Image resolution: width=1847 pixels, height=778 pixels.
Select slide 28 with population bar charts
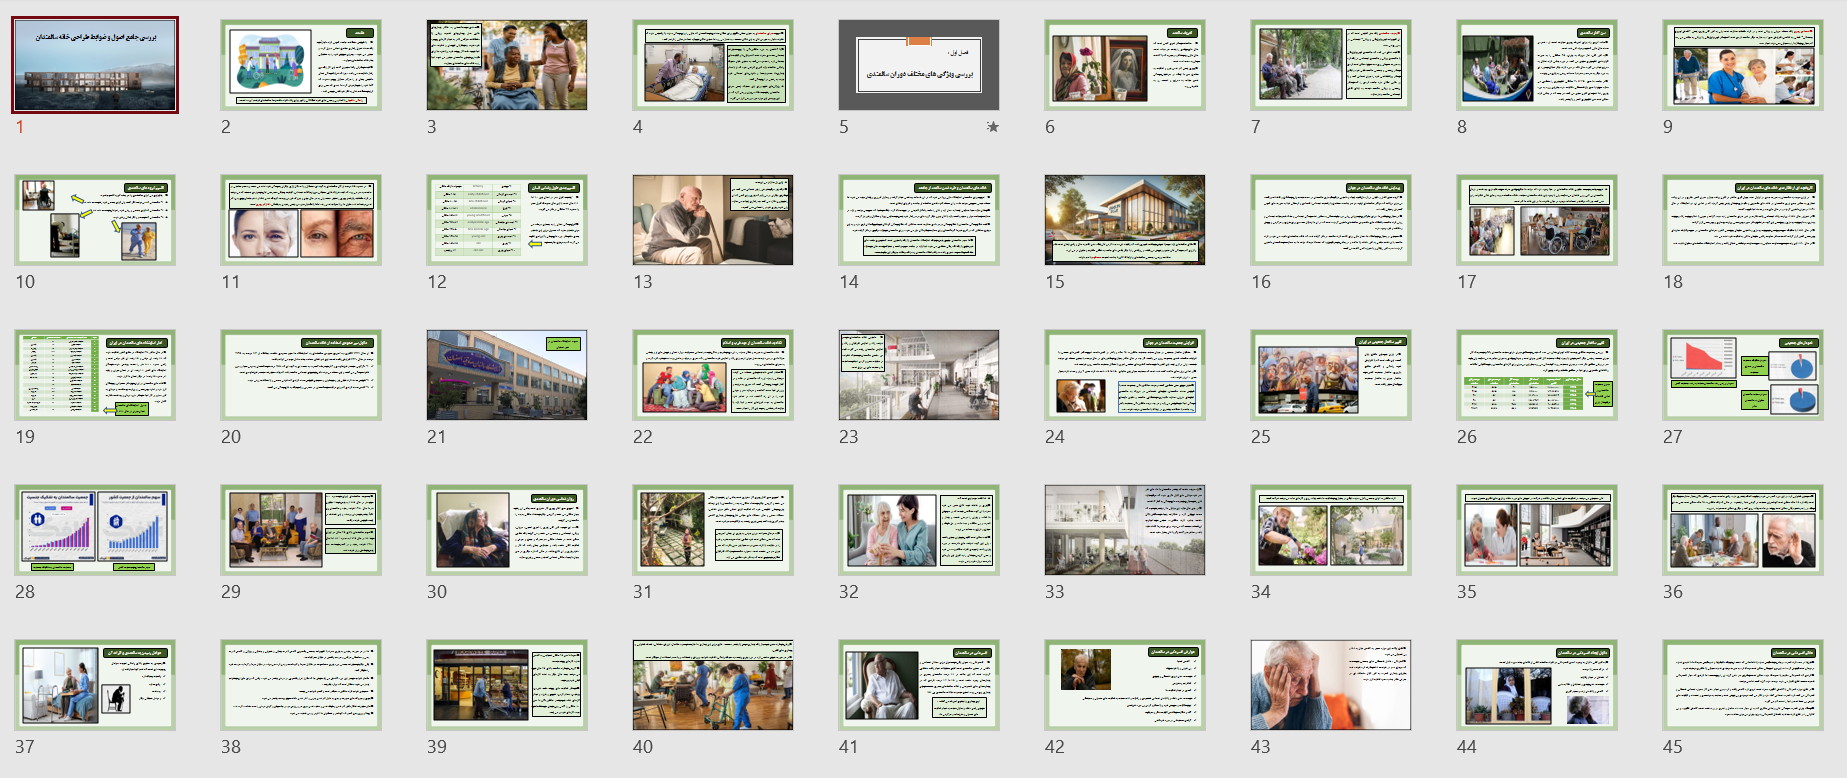tap(95, 530)
